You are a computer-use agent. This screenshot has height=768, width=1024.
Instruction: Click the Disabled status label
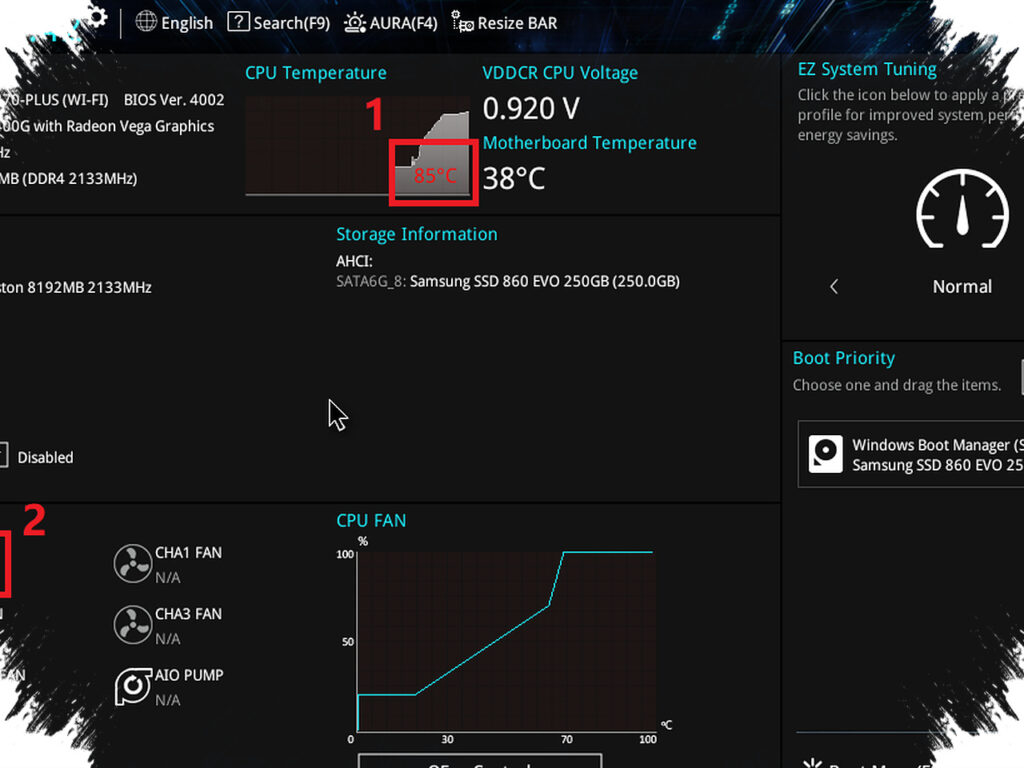(x=45, y=457)
